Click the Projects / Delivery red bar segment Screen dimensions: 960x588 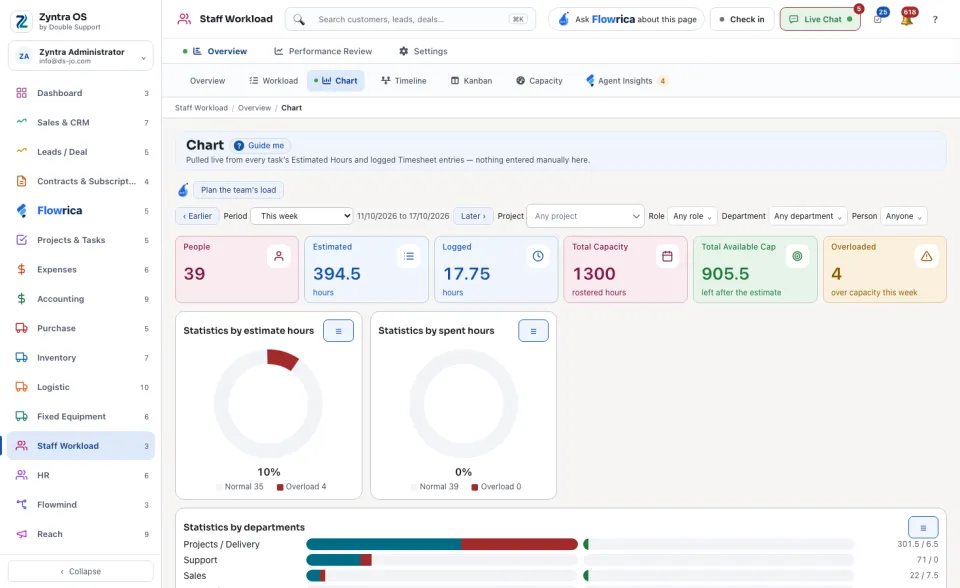coord(519,544)
